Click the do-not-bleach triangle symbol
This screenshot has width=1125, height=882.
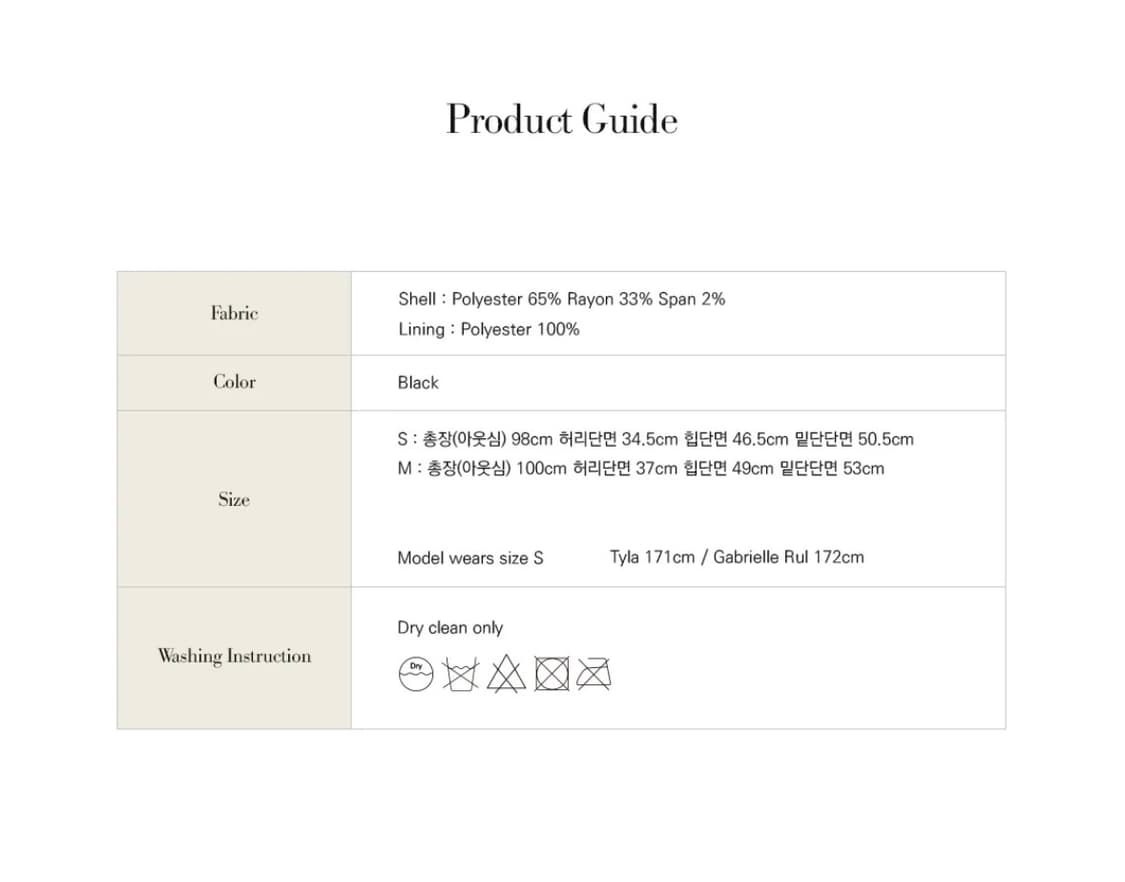point(506,674)
